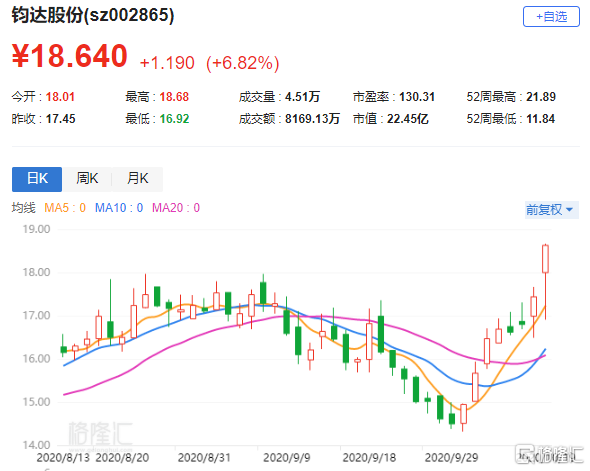Image resolution: width=590 pixels, height=471 pixels.
Task: Click the volume value 4.51万
Action: [x=302, y=97]
